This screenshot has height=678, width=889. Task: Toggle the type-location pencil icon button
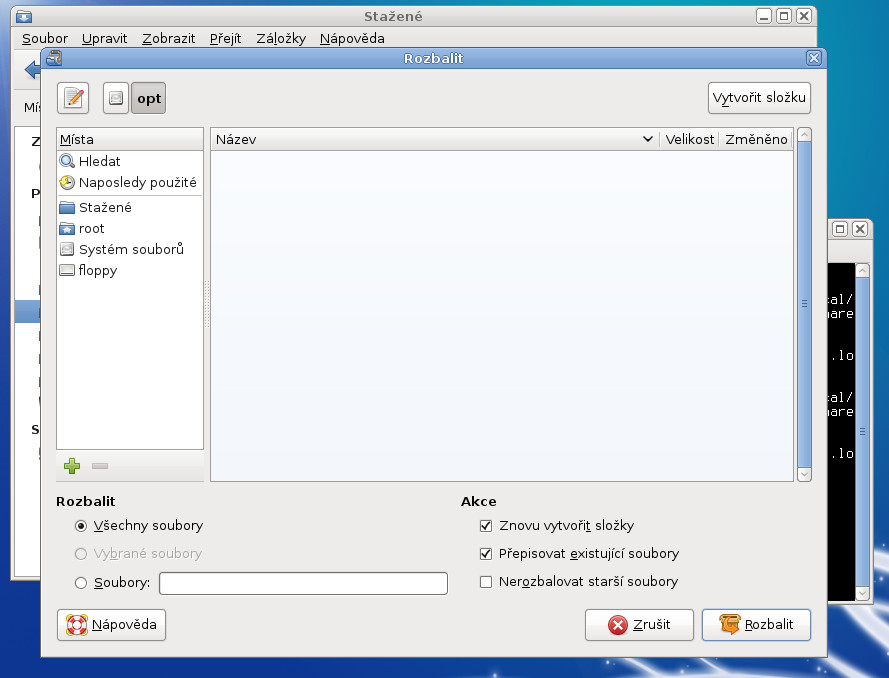click(x=73, y=98)
